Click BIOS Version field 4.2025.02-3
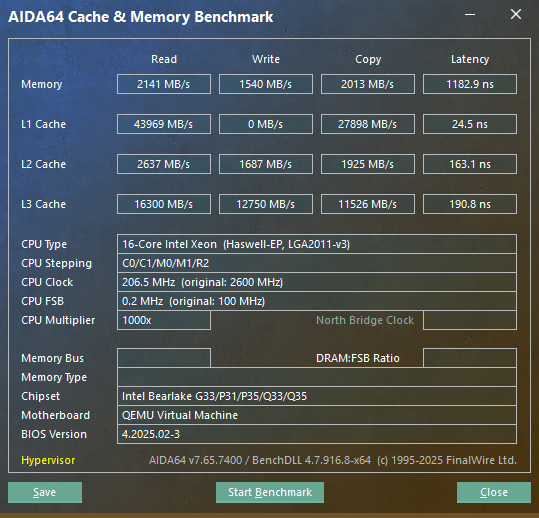The image size is (539, 518). [317, 434]
